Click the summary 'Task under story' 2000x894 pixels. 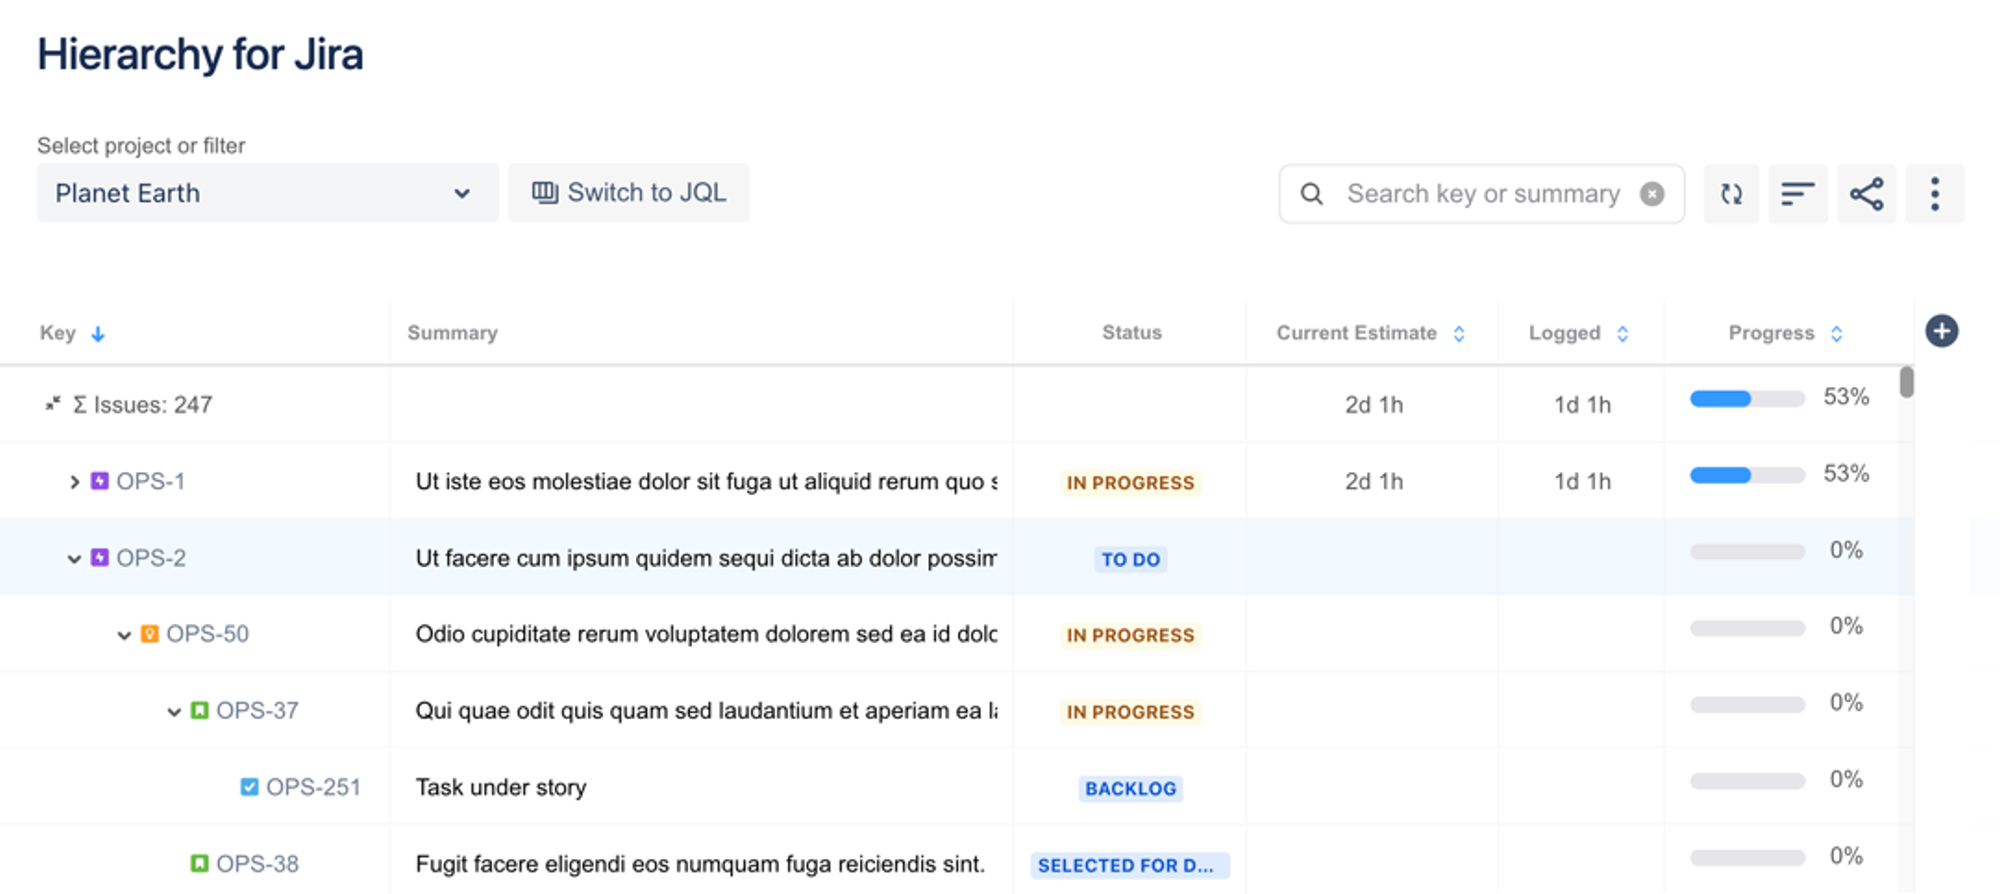[x=501, y=787]
